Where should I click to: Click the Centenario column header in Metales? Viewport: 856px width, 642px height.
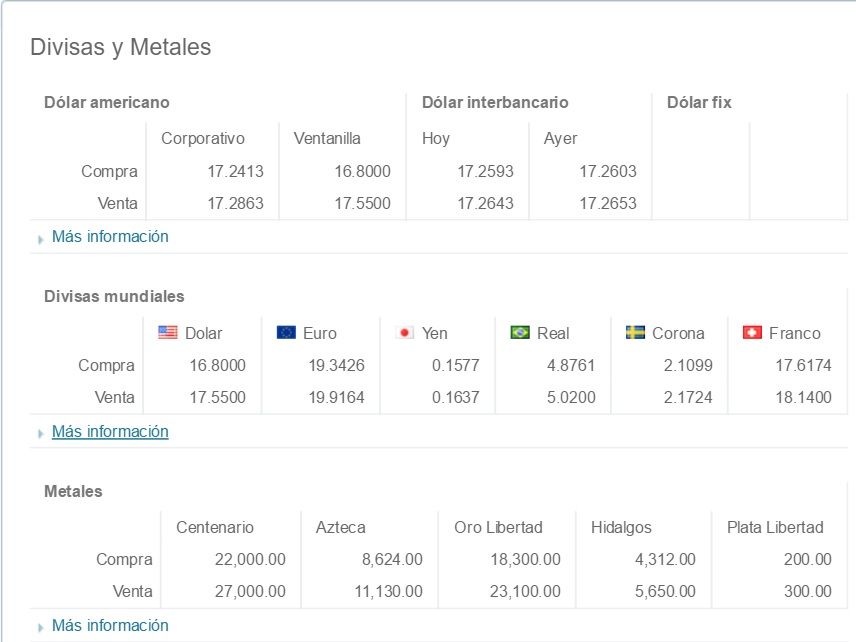point(215,527)
